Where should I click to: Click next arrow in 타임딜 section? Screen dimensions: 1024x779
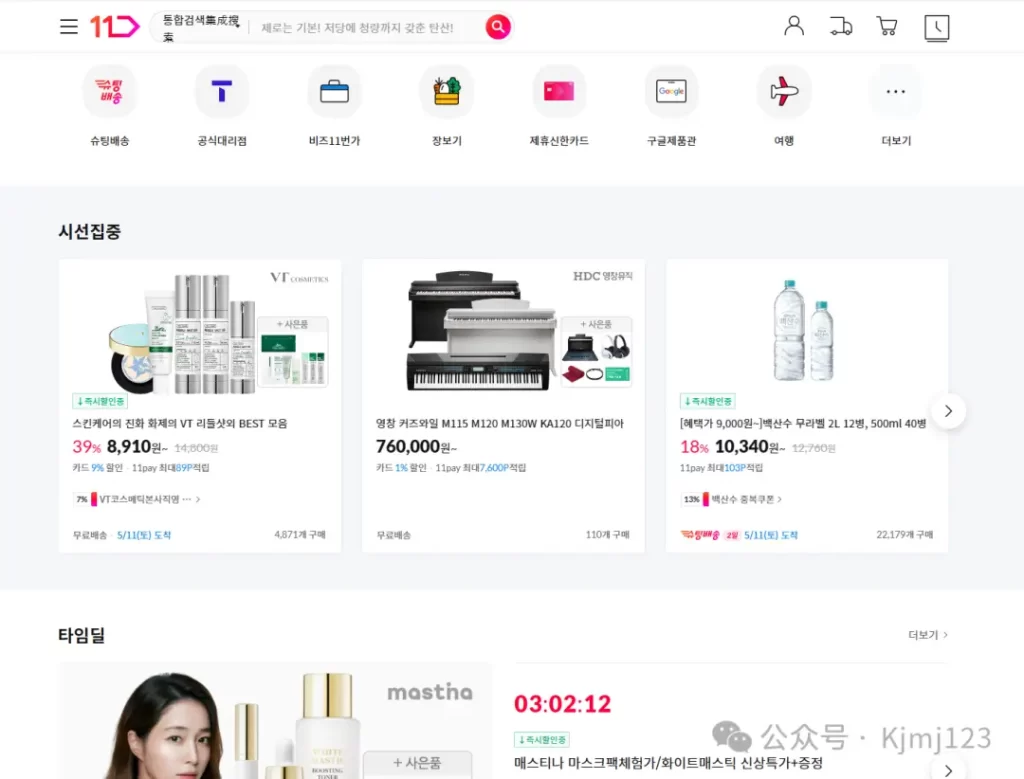coord(948,771)
